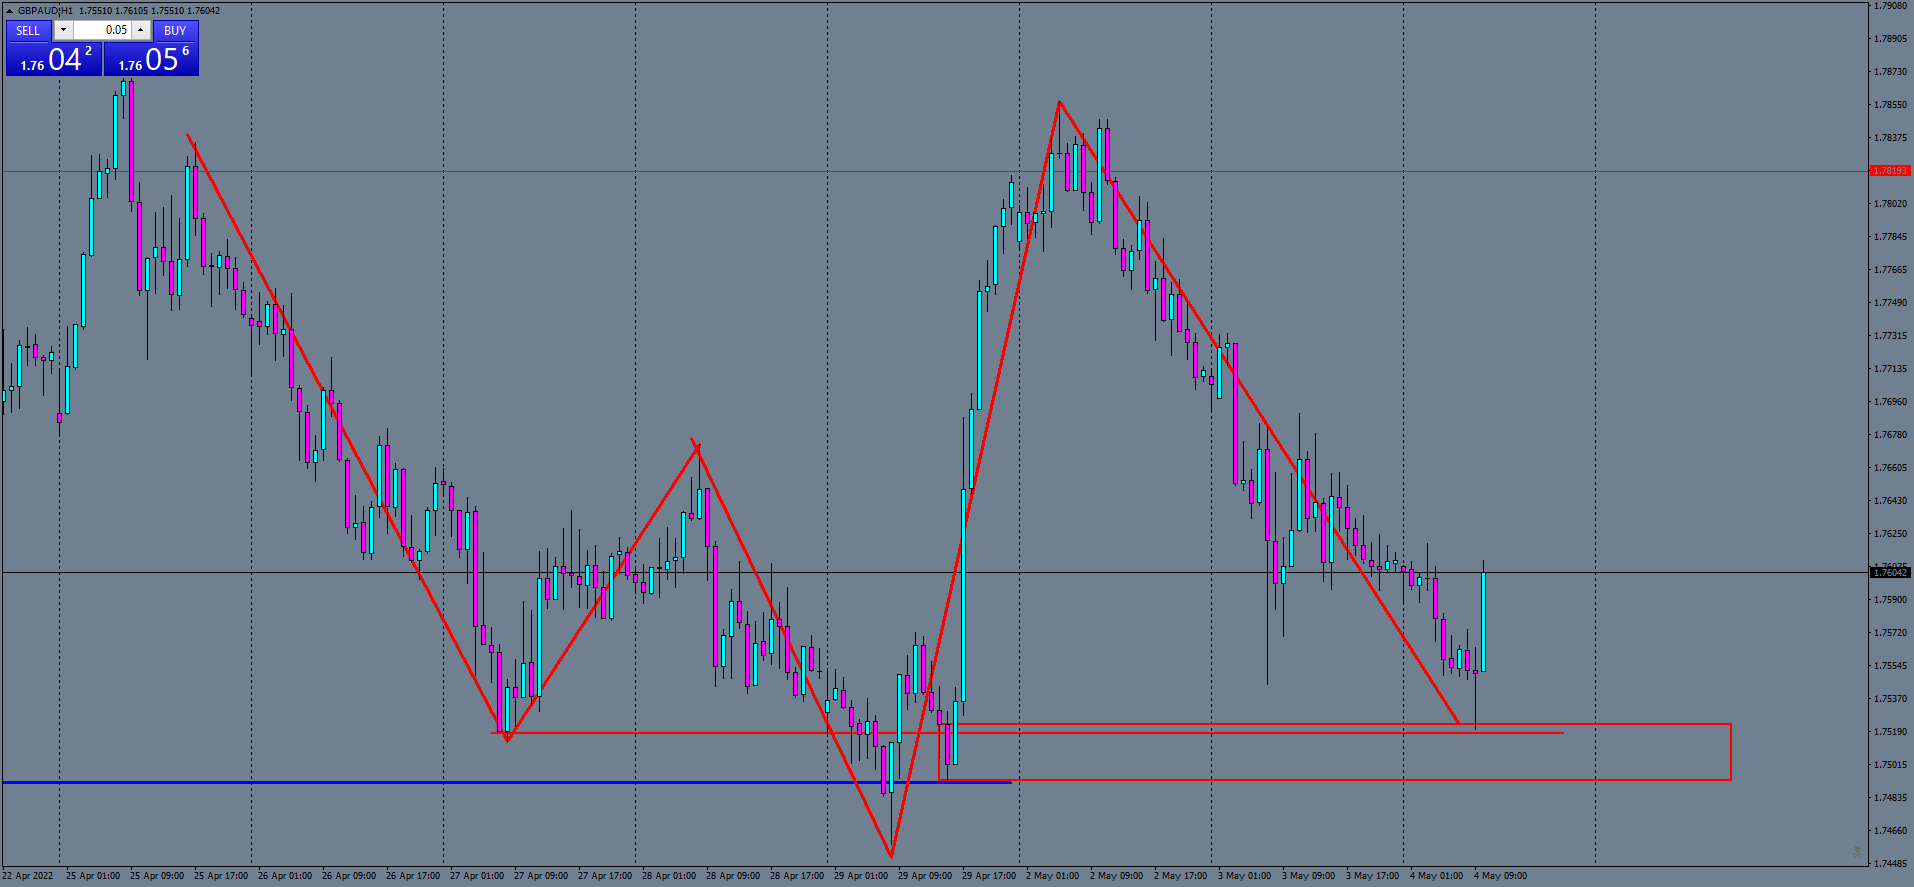Click the 1.75015 price scale label
The height and width of the screenshot is (887, 1914).
(x=1890, y=765)
